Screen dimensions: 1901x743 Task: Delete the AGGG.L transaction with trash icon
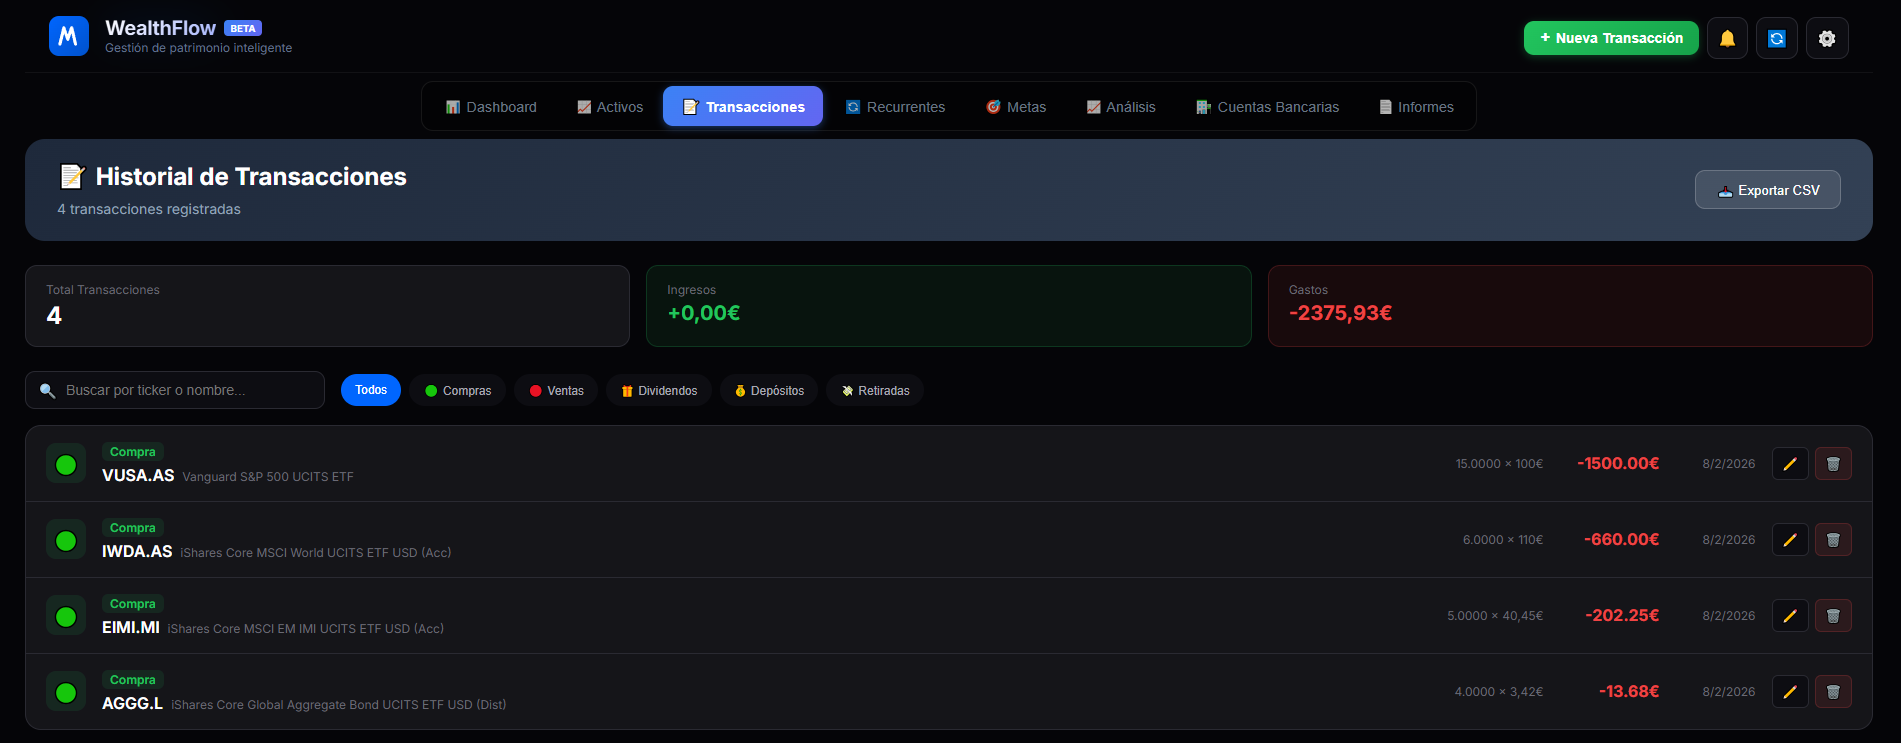tap(1833, 692)
